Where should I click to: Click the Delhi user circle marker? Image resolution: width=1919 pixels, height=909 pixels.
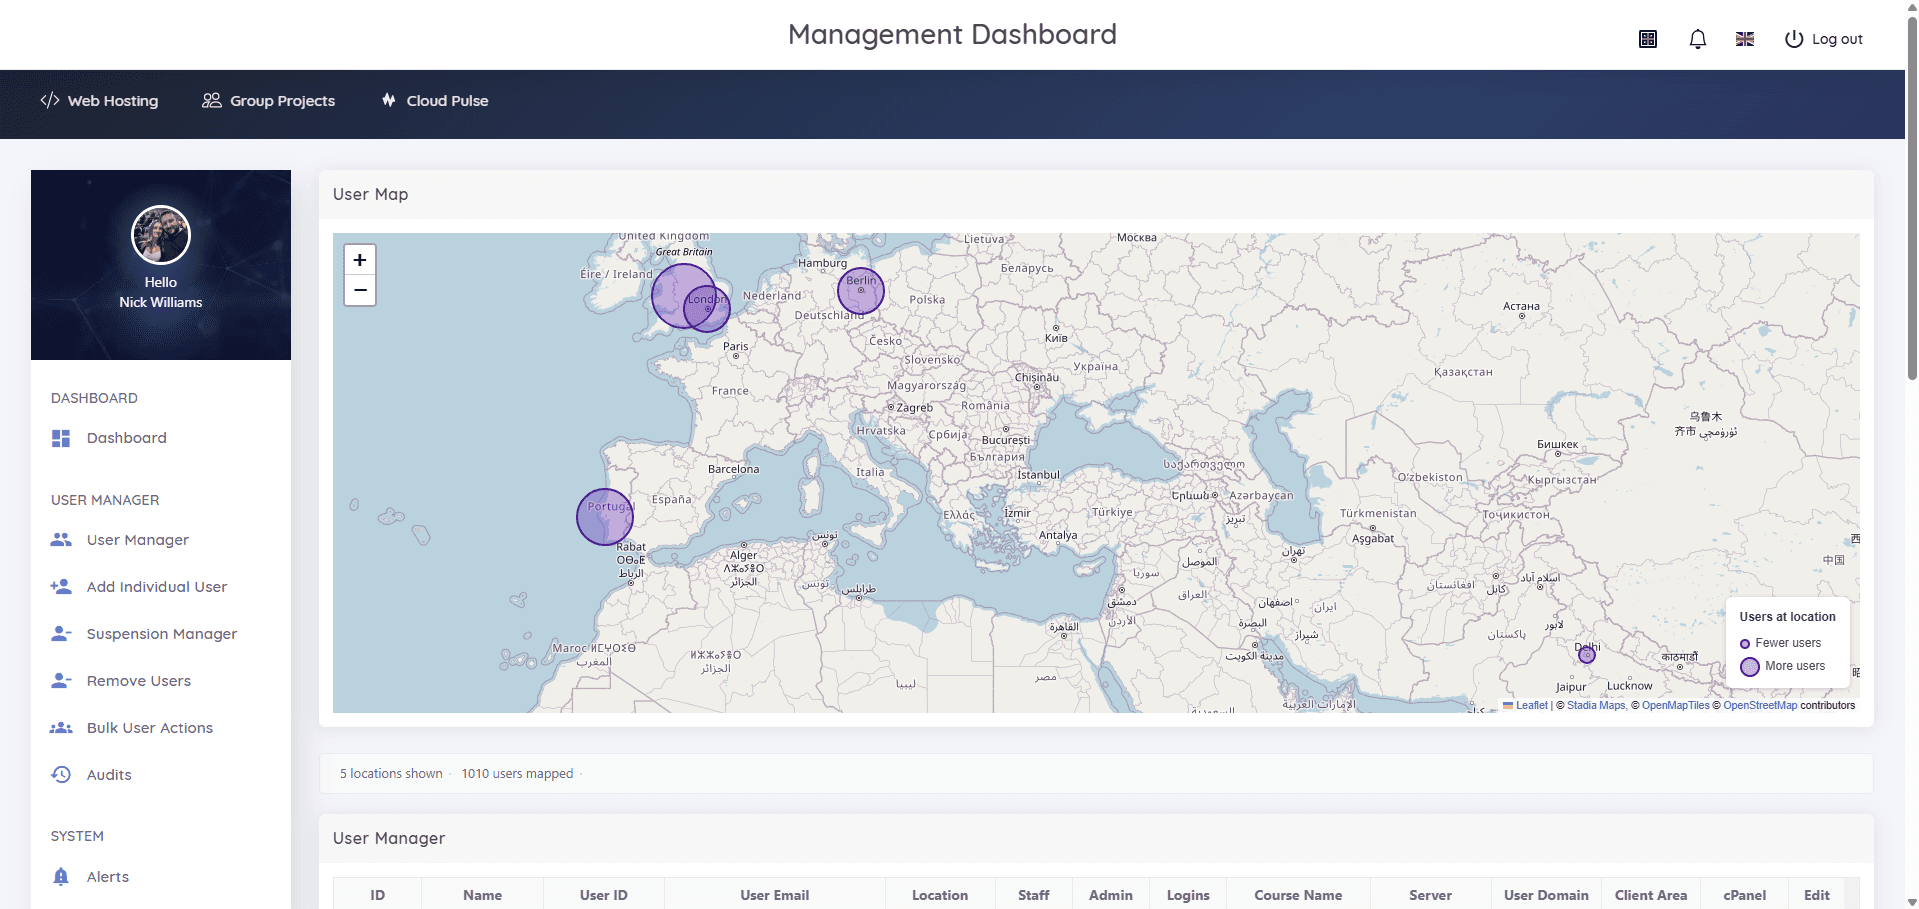(x=1586, y=655)
